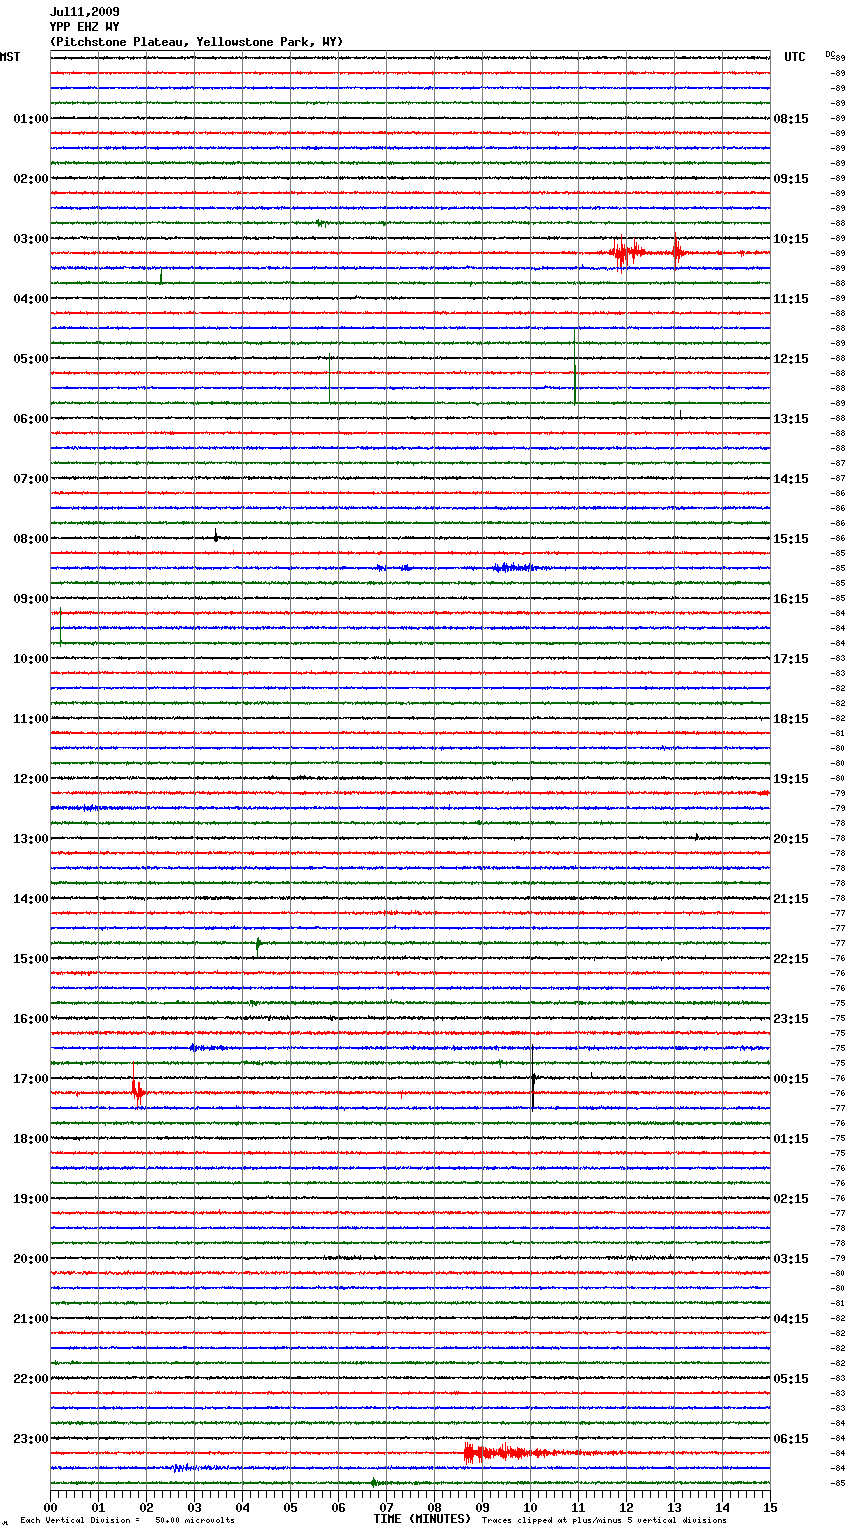Click the Pitchstone Plateau, Yellowstone Park location title

coord(196,42)
